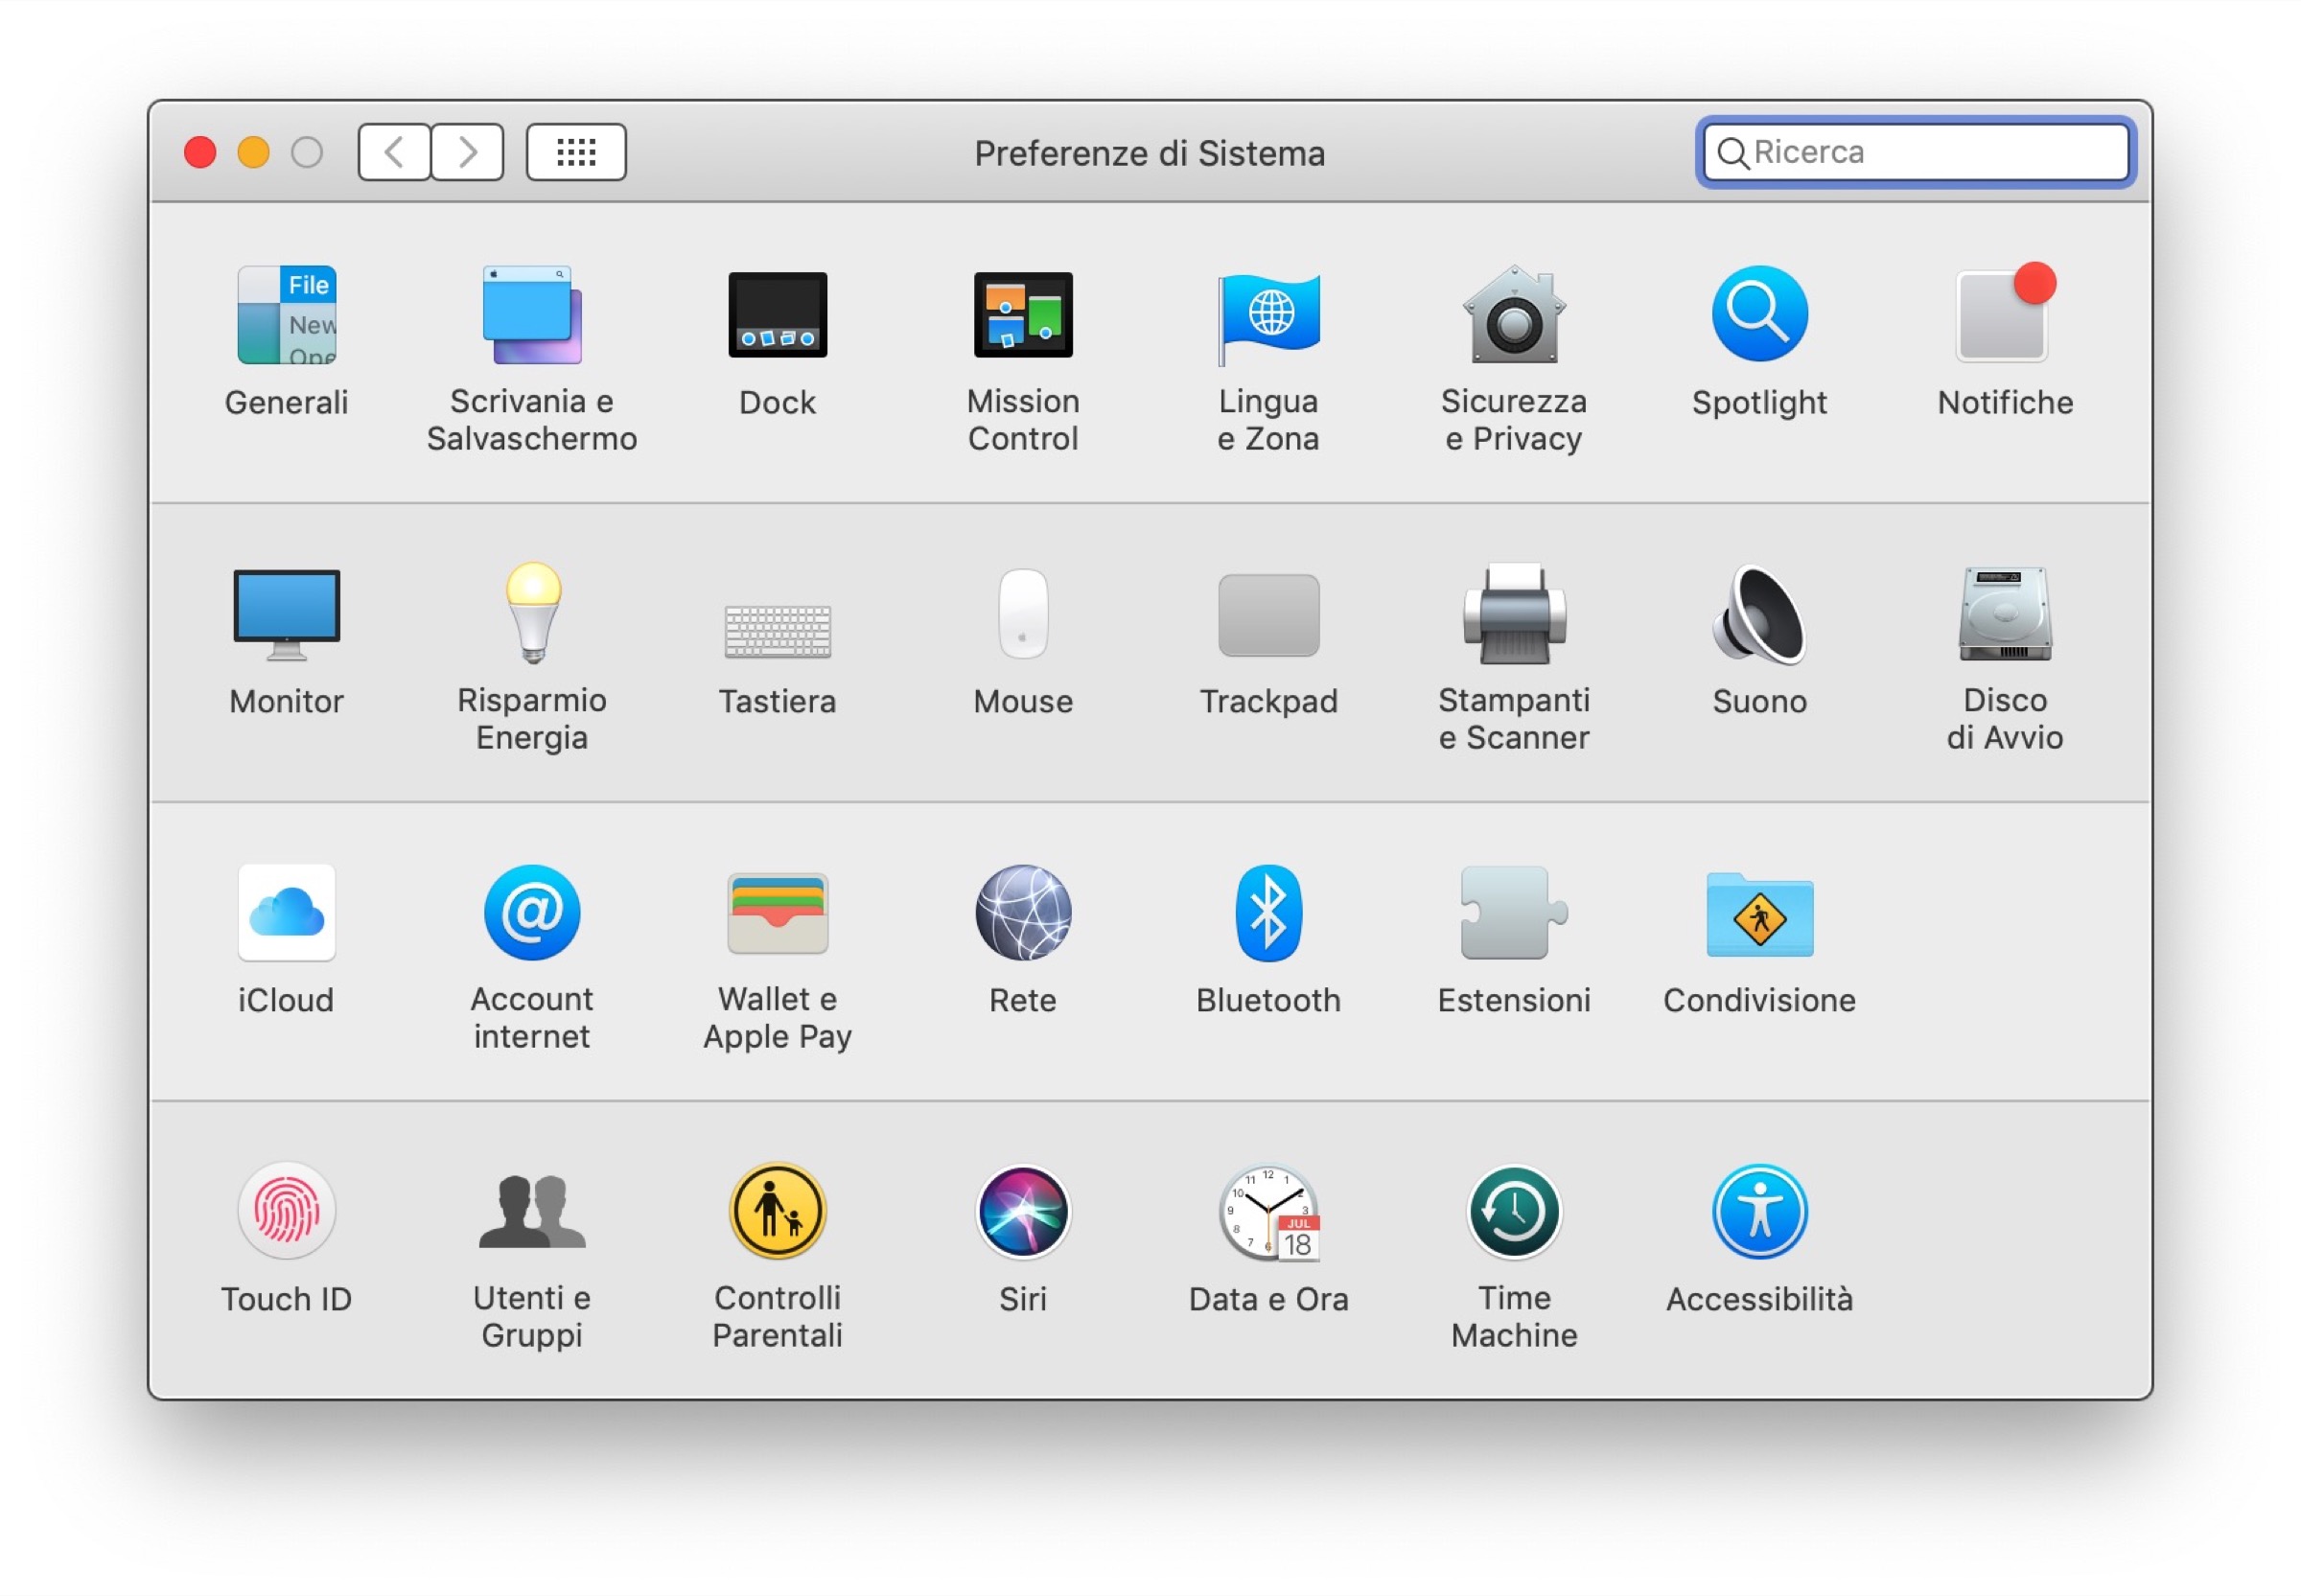Screen dimensions: 2301x1596
Task: Open Notifiche preferences
Action: pos(2002,340)
